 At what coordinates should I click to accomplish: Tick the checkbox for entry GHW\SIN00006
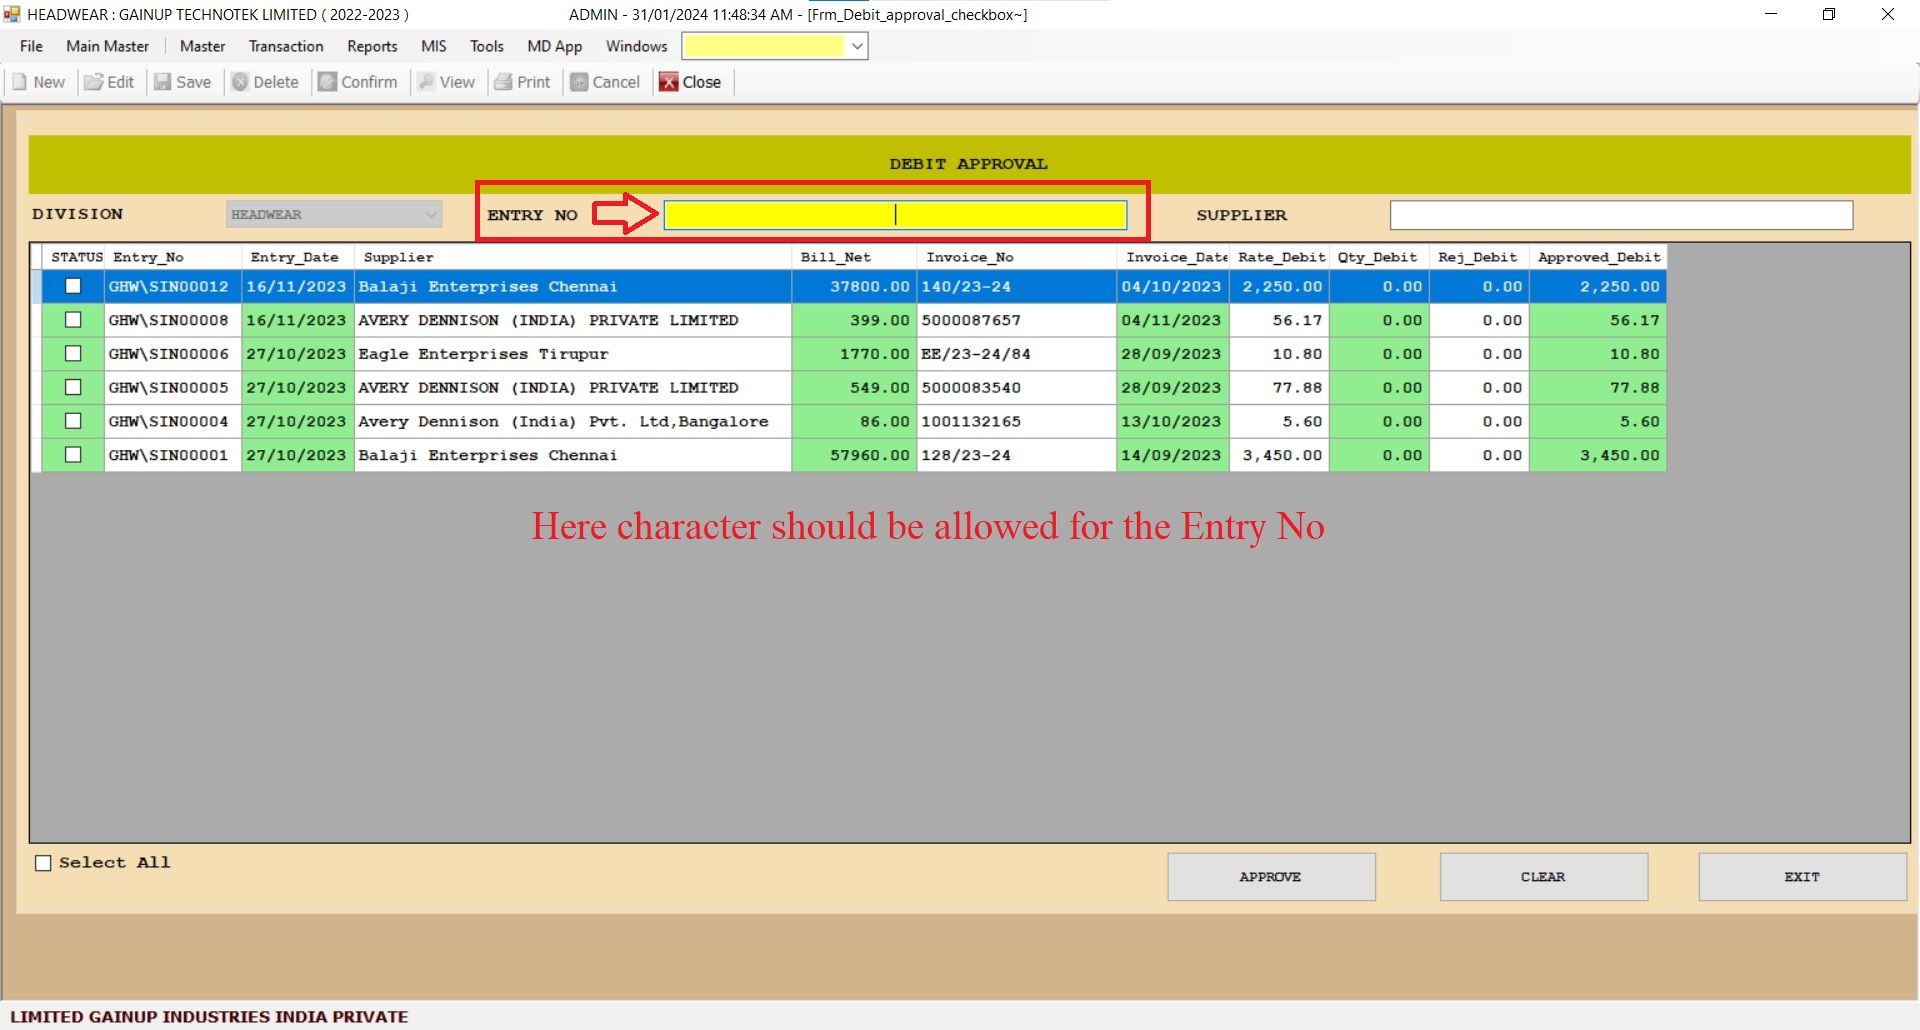pos(73,354)
